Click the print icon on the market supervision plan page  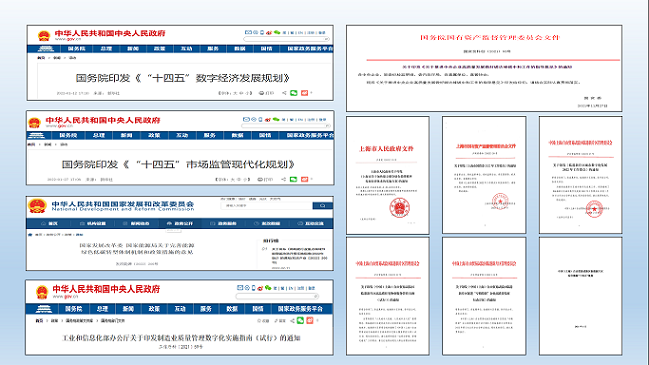pos(260,179)
